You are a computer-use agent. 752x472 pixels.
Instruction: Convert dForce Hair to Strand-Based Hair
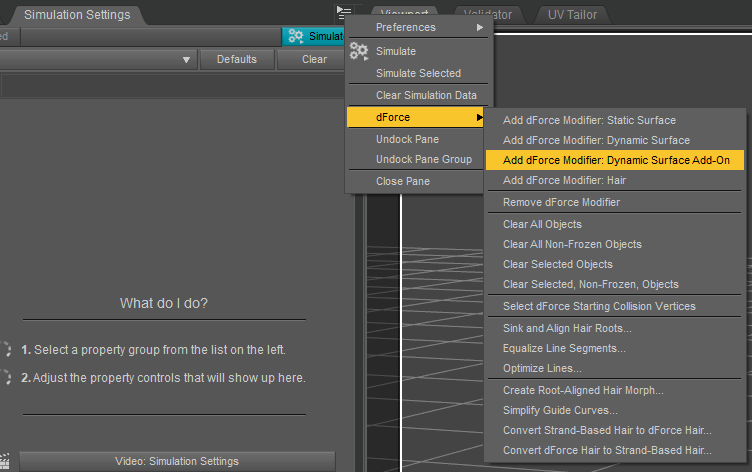(614, 450)
